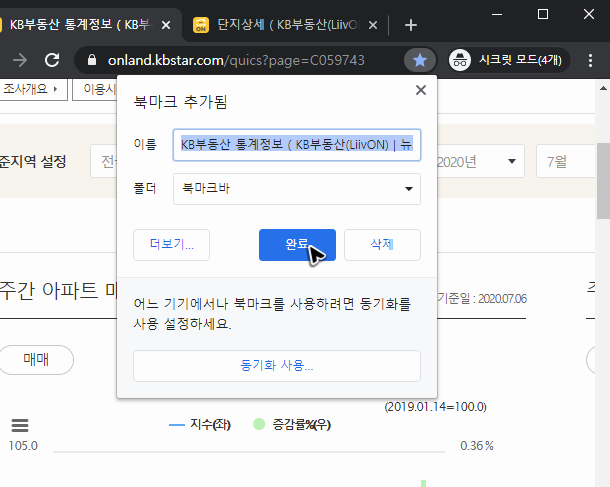Click the page vertical scrollbar thumb
Screen dimensions: 610x487
click(603, 180)
